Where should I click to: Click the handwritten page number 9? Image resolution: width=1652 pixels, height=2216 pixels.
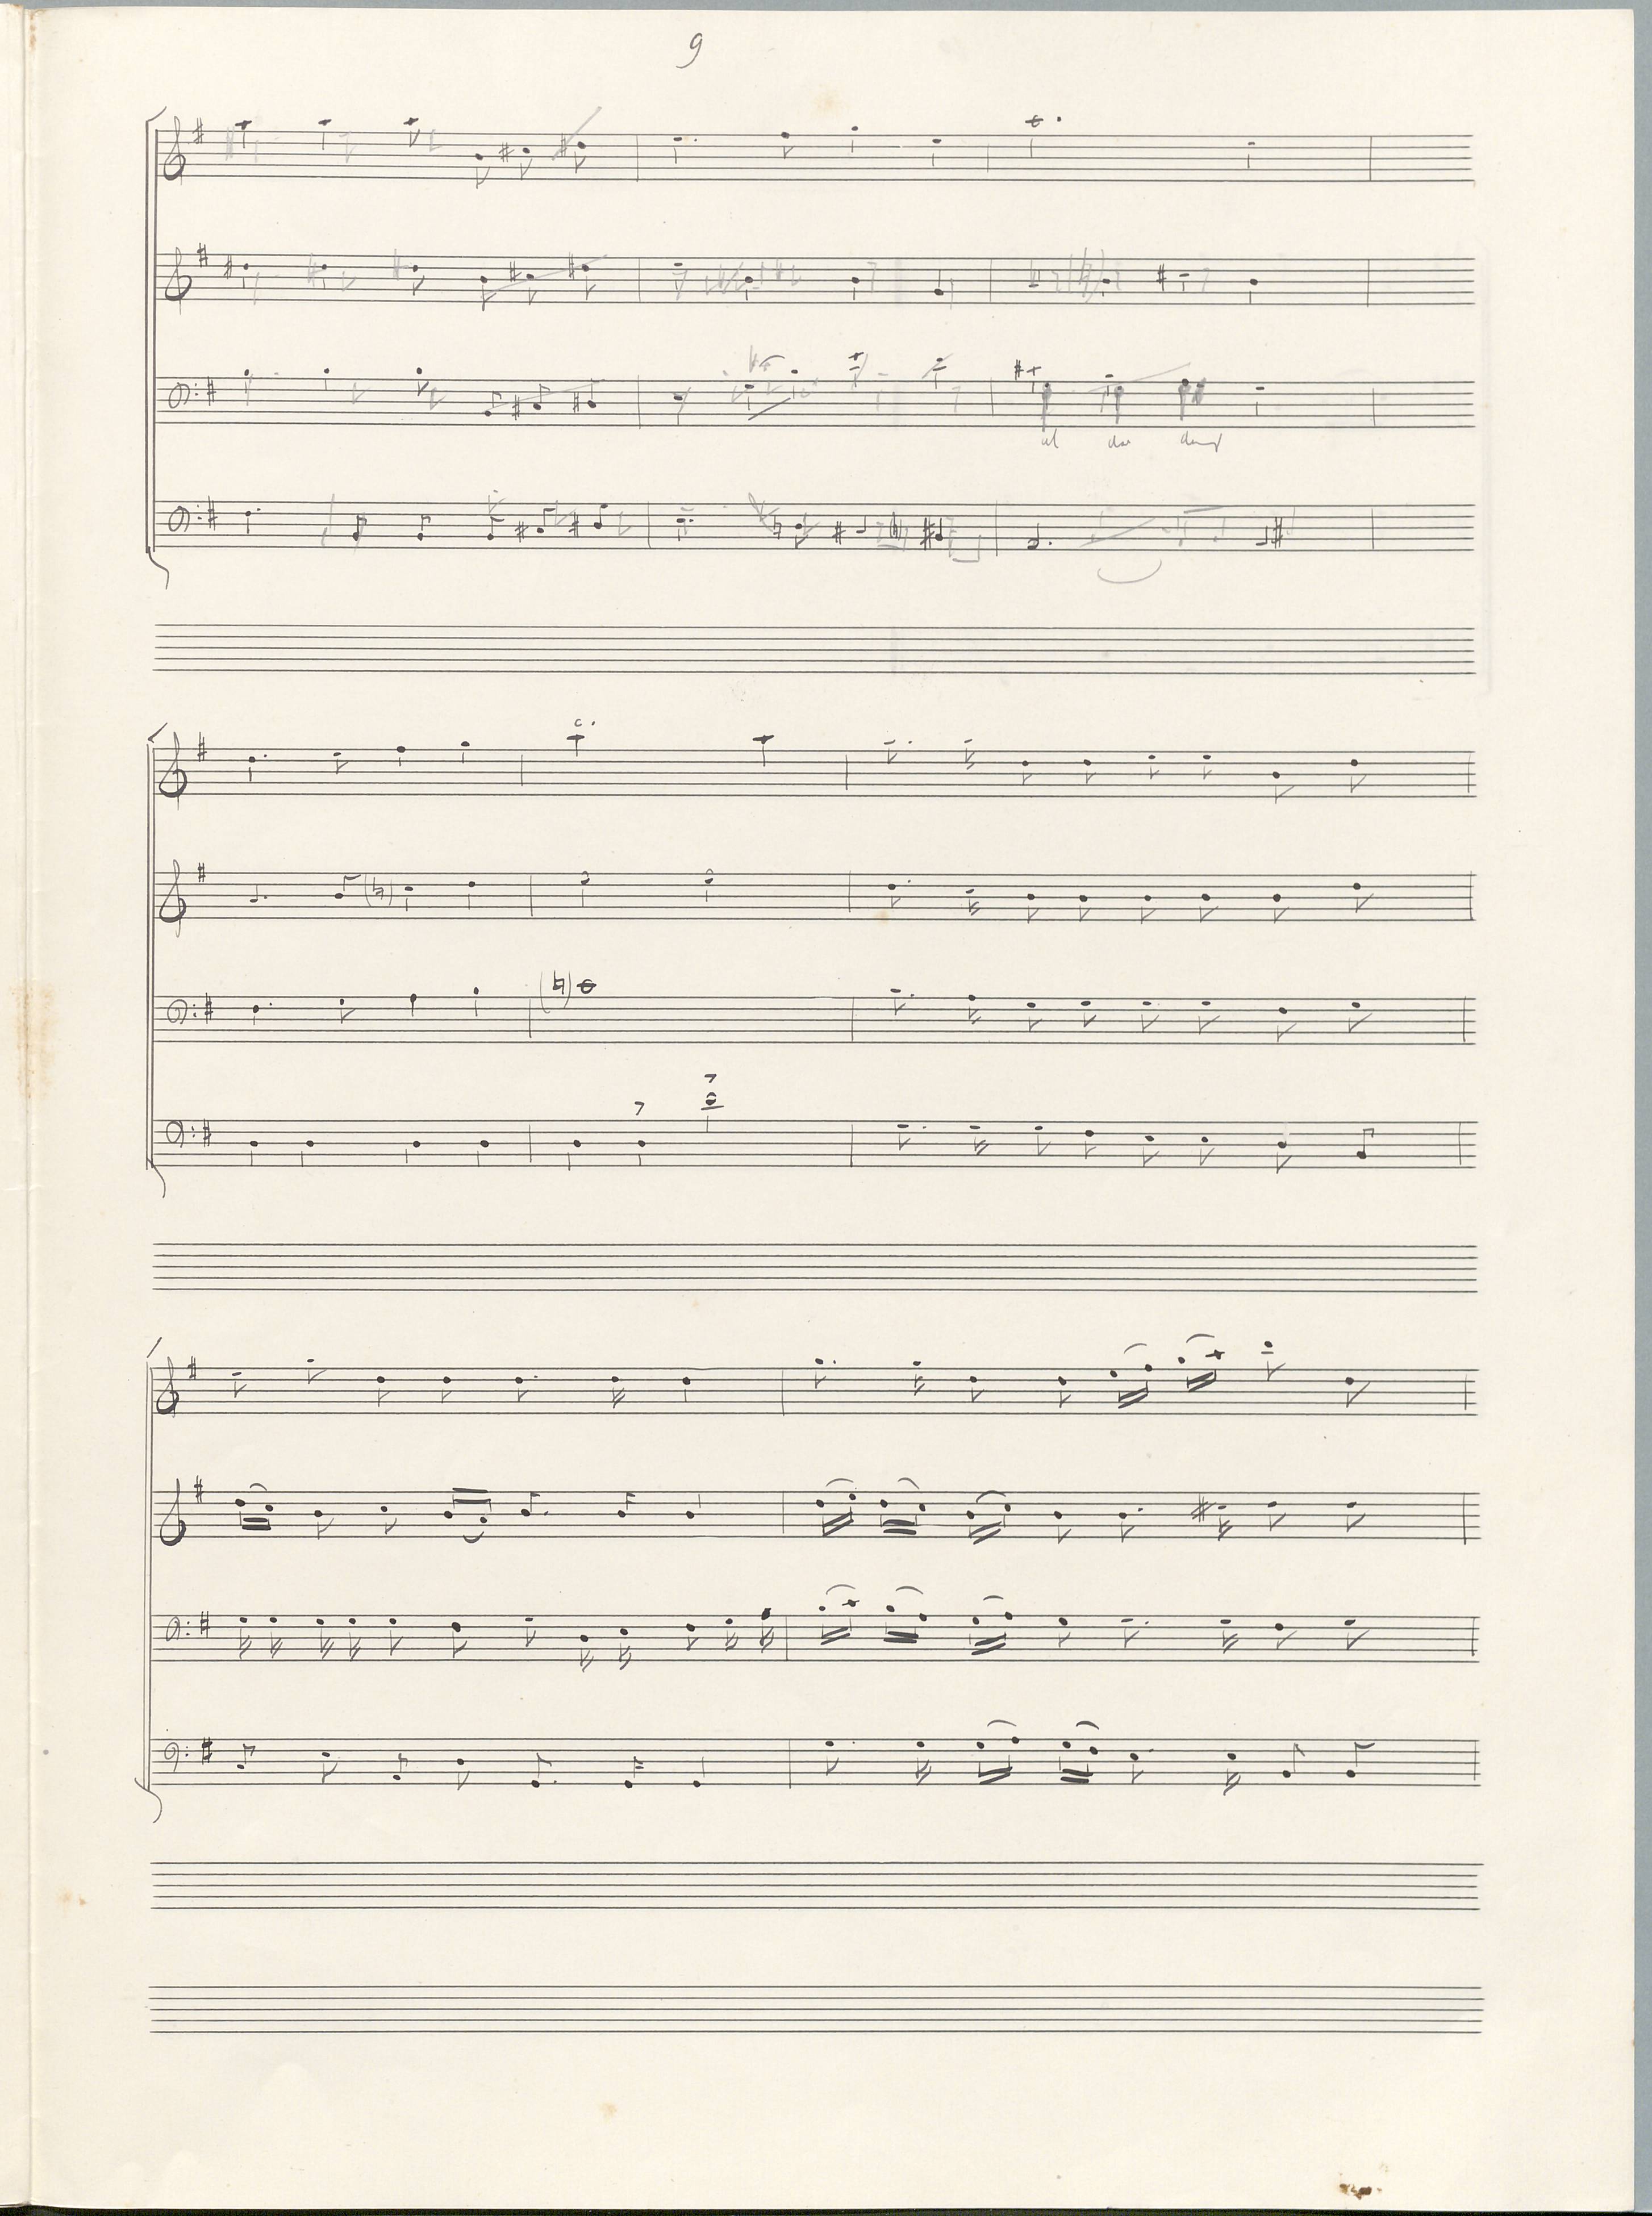(x=689, y=50)
